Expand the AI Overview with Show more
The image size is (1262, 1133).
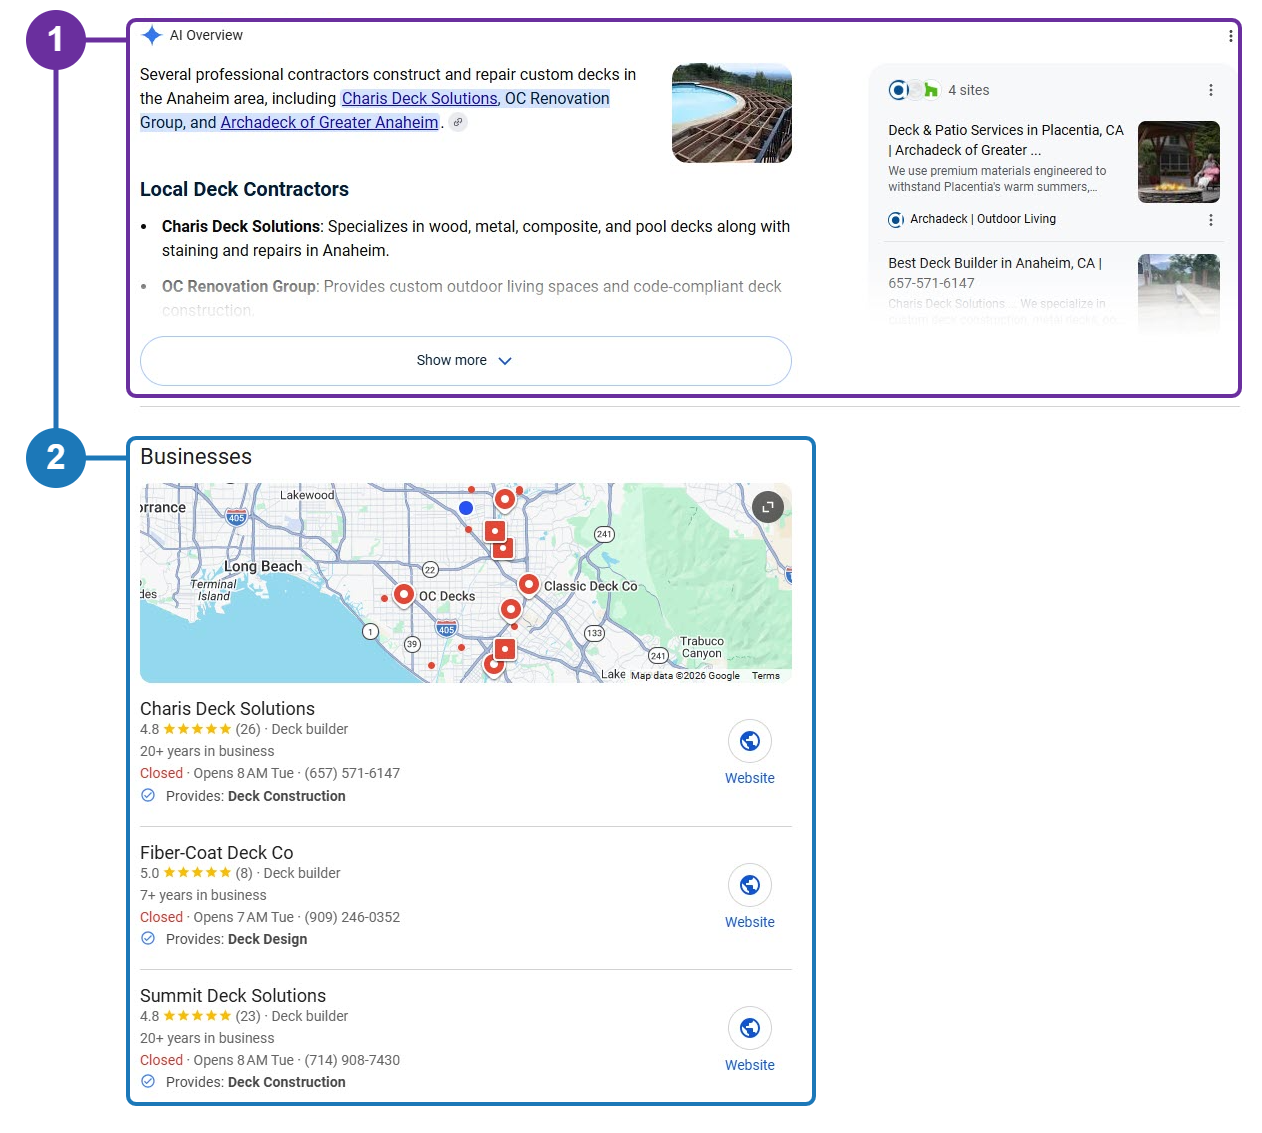(466, 361)
